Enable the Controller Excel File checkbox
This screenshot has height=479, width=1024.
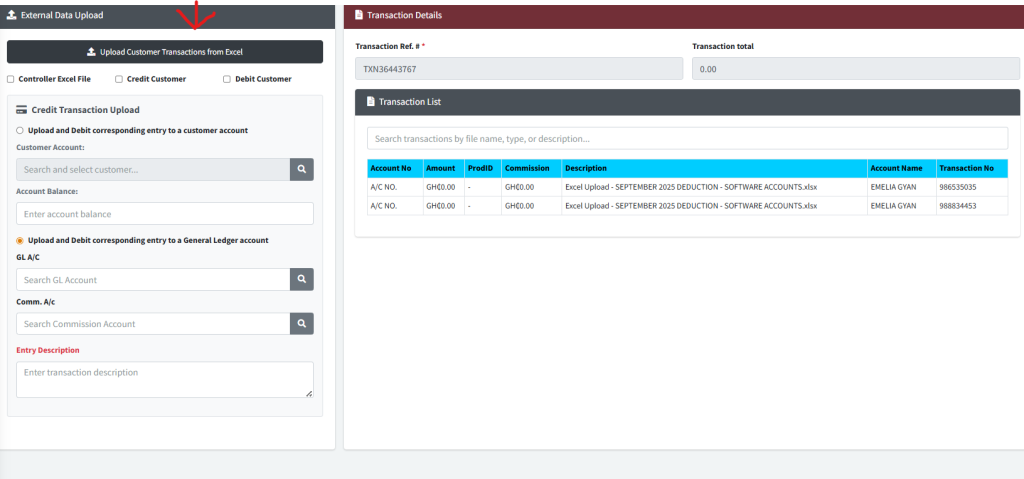pos(11,79)
